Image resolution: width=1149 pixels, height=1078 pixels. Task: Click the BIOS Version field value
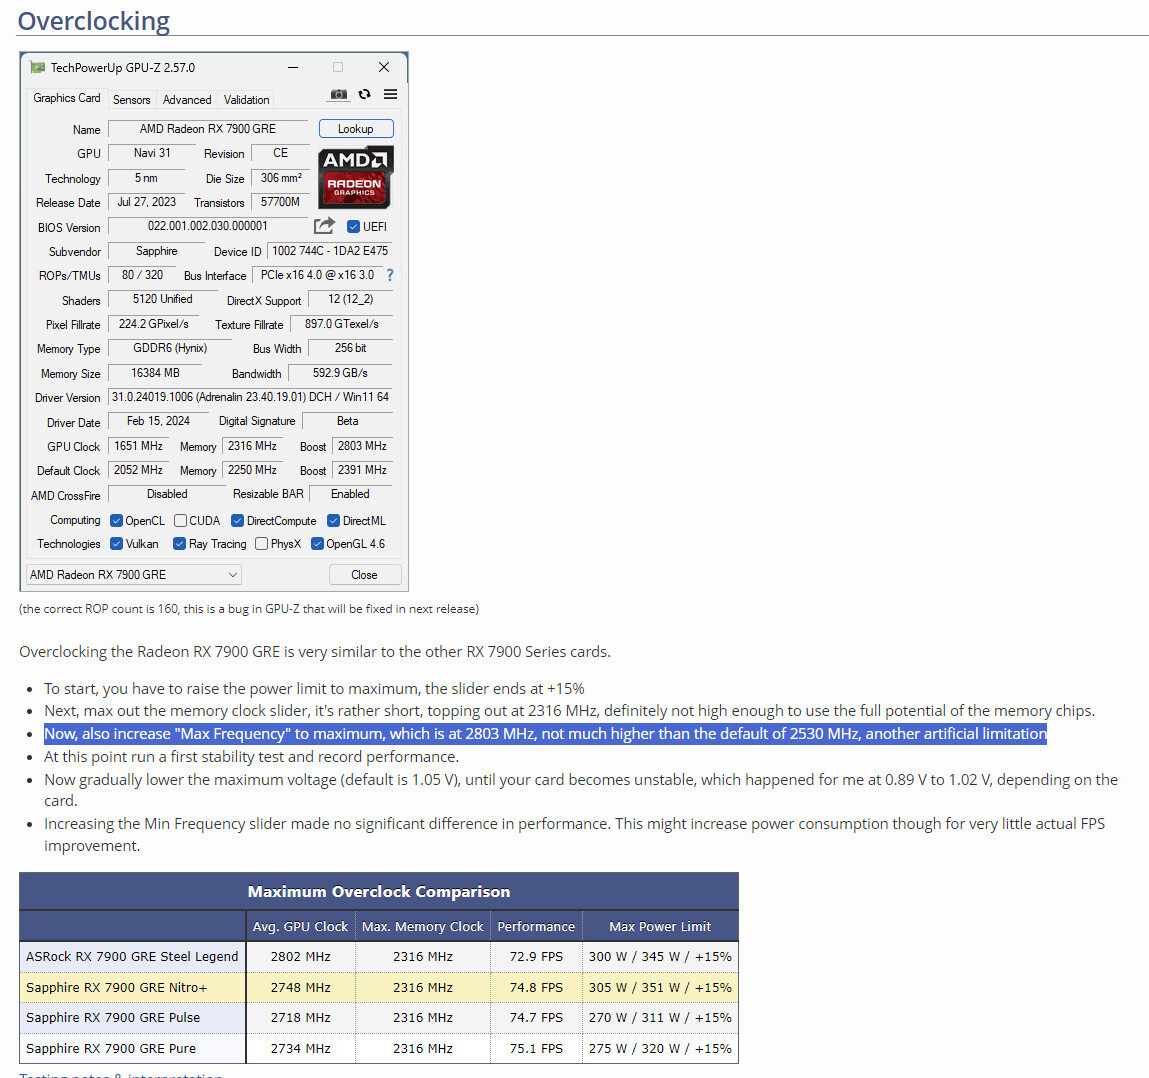208,226
